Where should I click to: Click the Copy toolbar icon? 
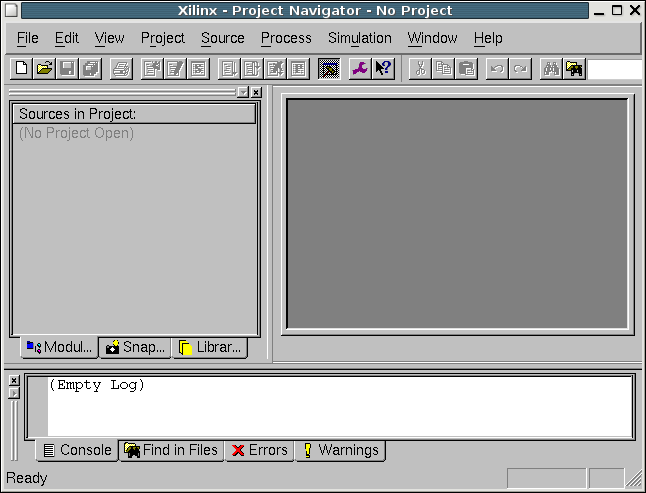pyautogui.click(x=443, y=68)
